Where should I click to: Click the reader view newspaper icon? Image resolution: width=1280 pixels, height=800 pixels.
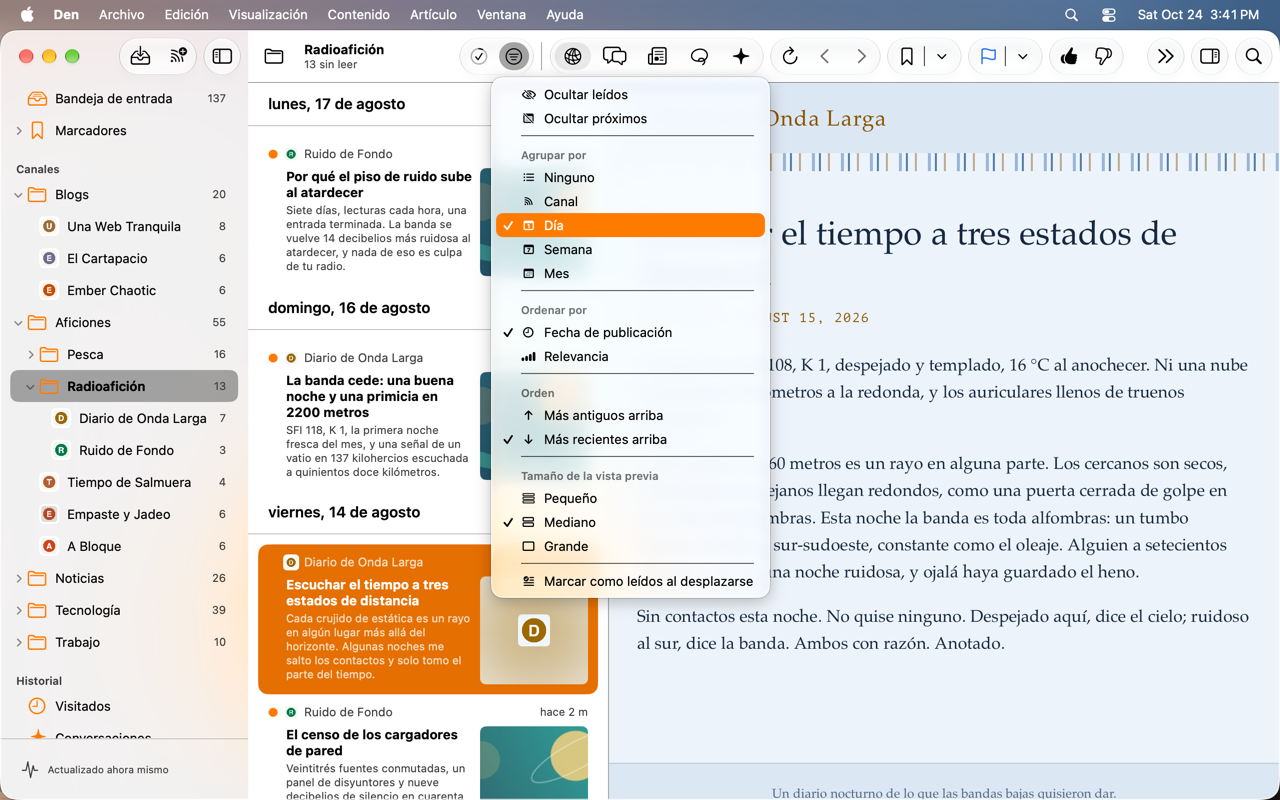657,57
